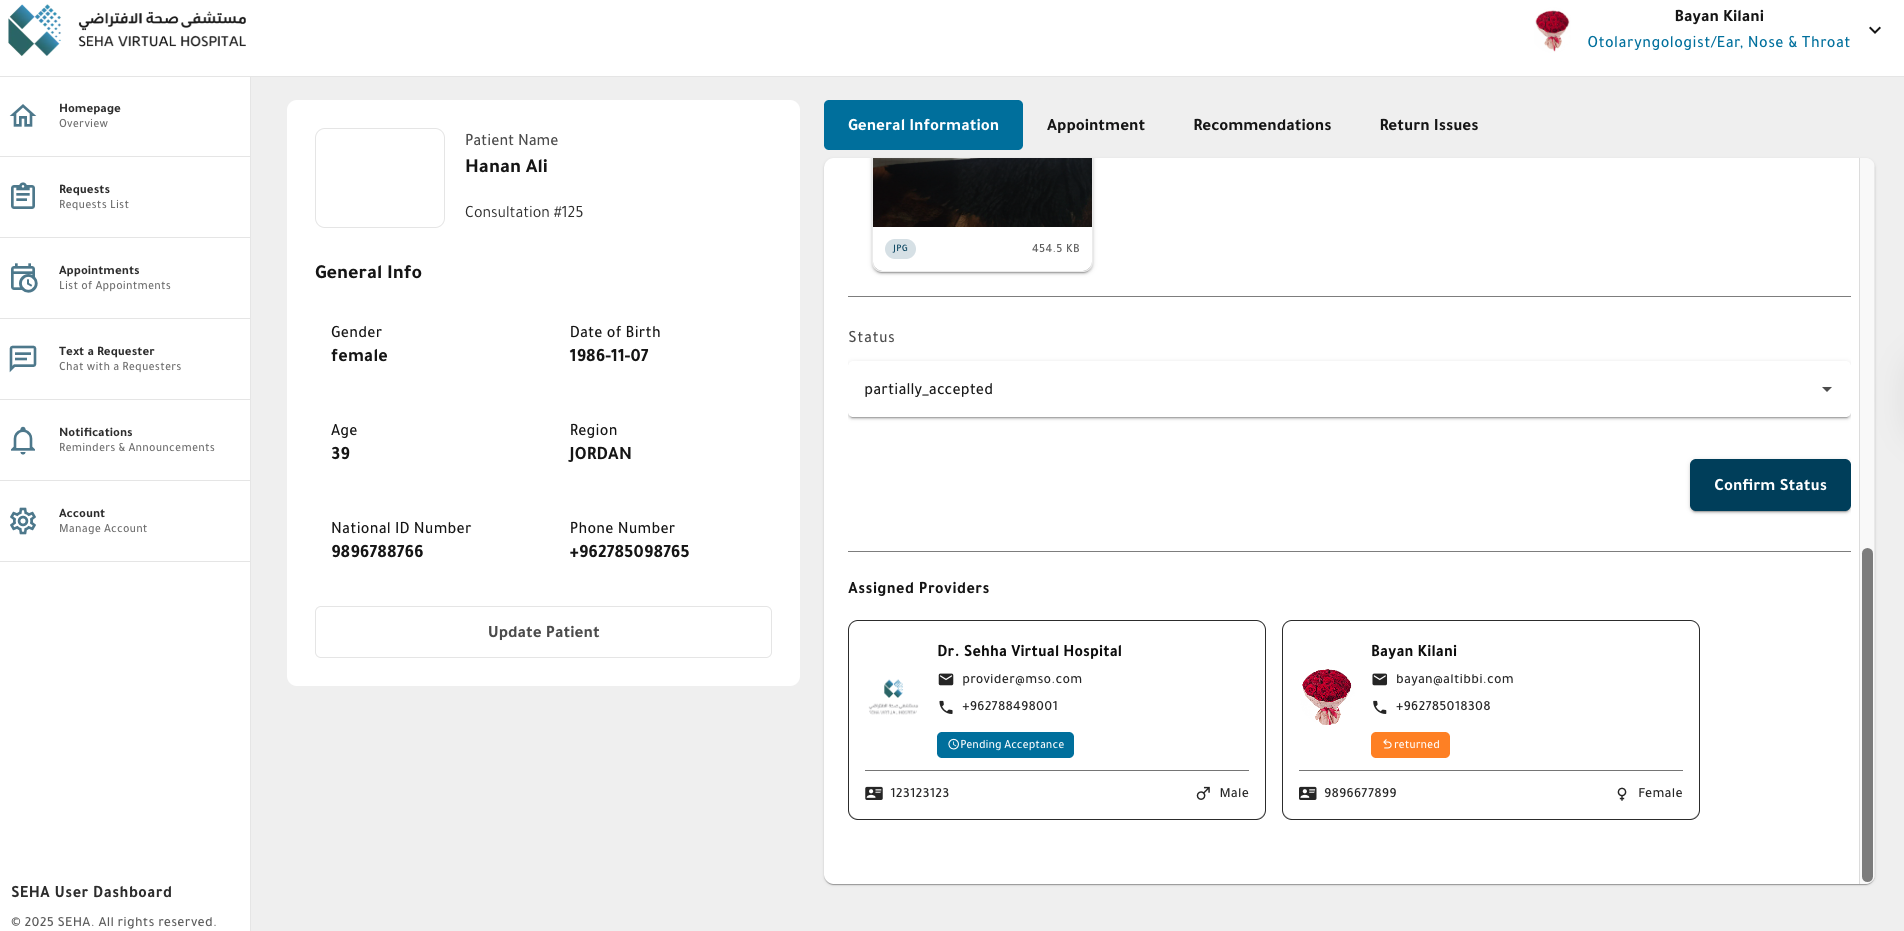The image size is (1904, 931).
Task: Click the Notifications bell icon
Action: pos(23,440)
